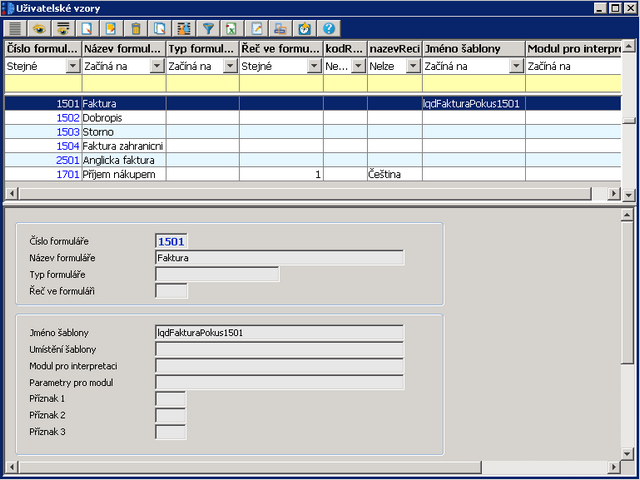Sort by Typ formuláře column header

(202, 48)
